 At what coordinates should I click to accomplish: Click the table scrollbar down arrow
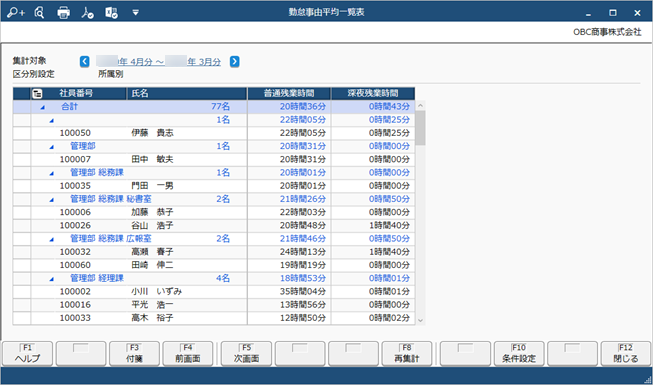[420, 320]
